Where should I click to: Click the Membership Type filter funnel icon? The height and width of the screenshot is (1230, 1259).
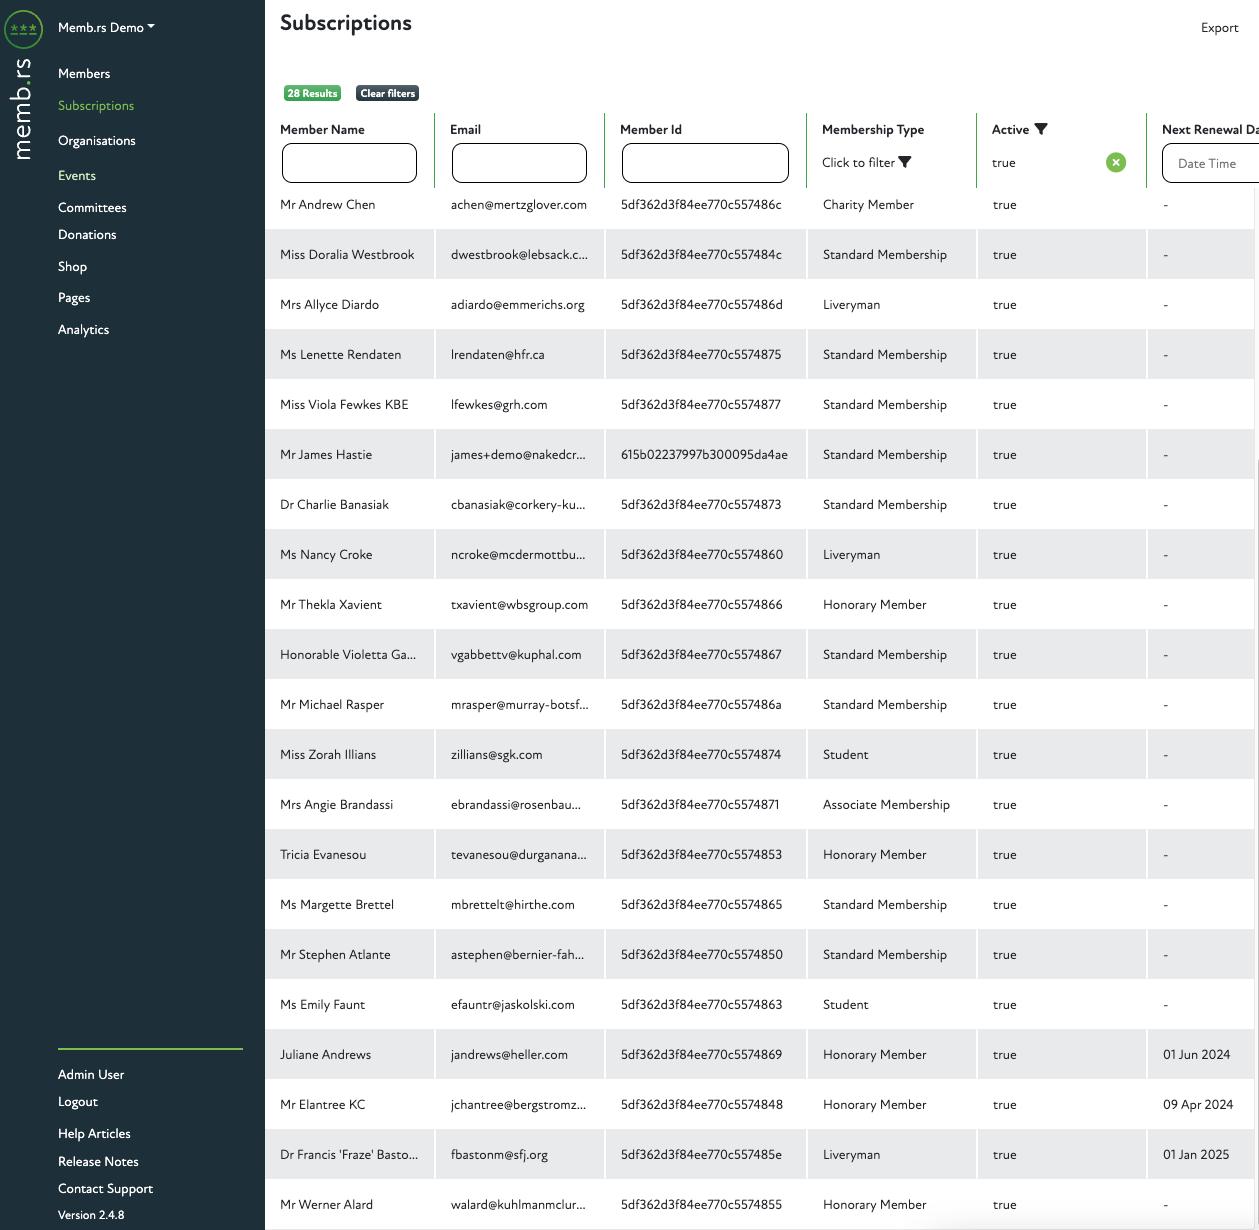905,163
